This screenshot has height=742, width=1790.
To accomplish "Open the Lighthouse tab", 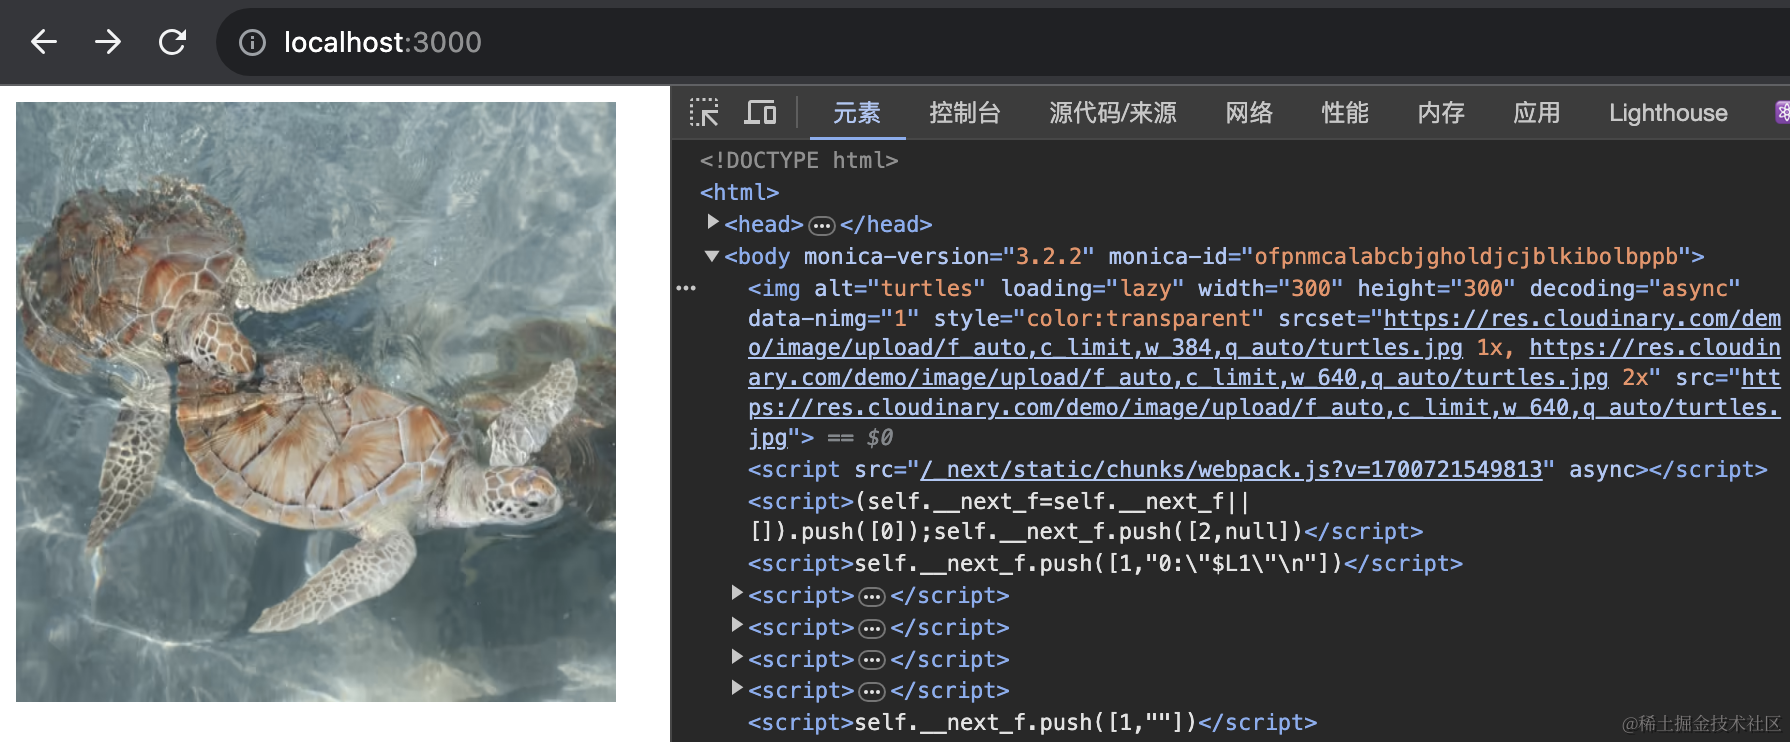I will coord(1667,113).
